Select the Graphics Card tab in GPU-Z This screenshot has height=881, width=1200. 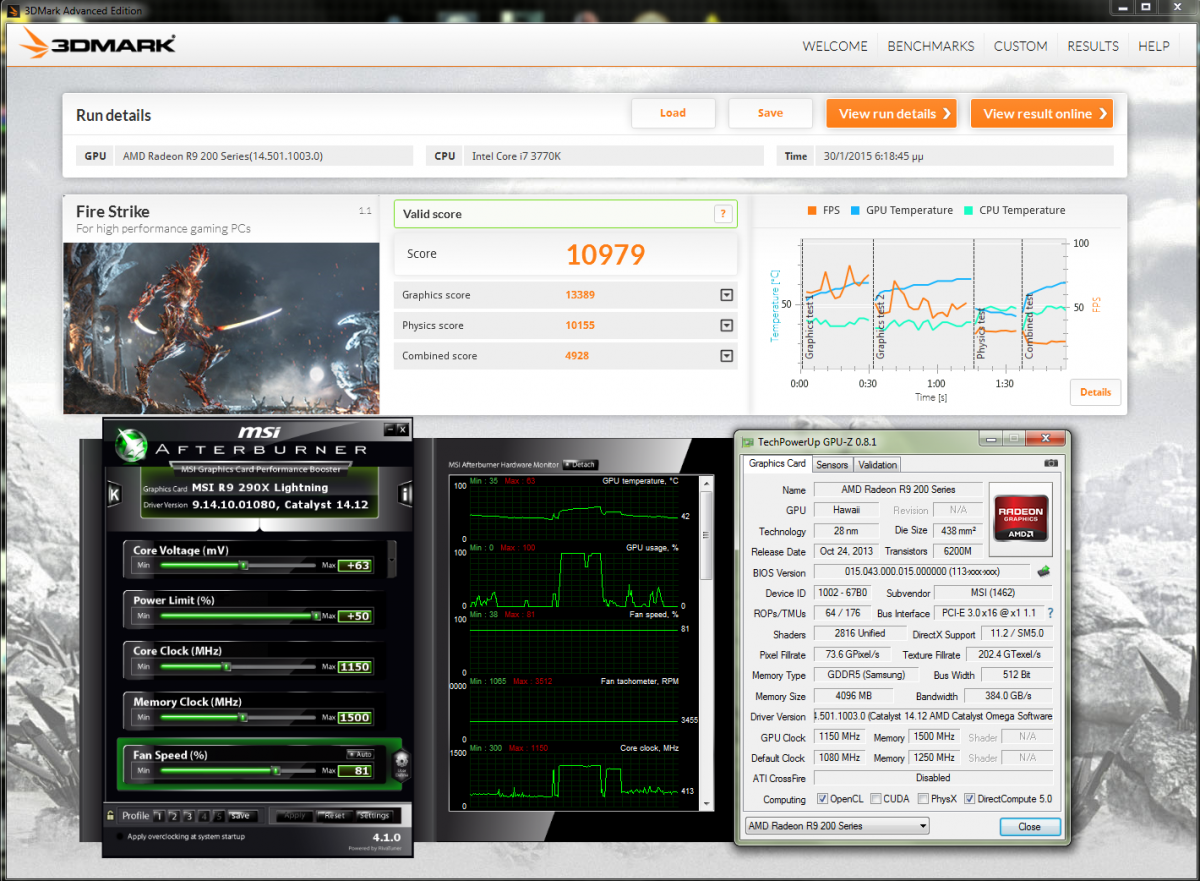click(777, 463)
